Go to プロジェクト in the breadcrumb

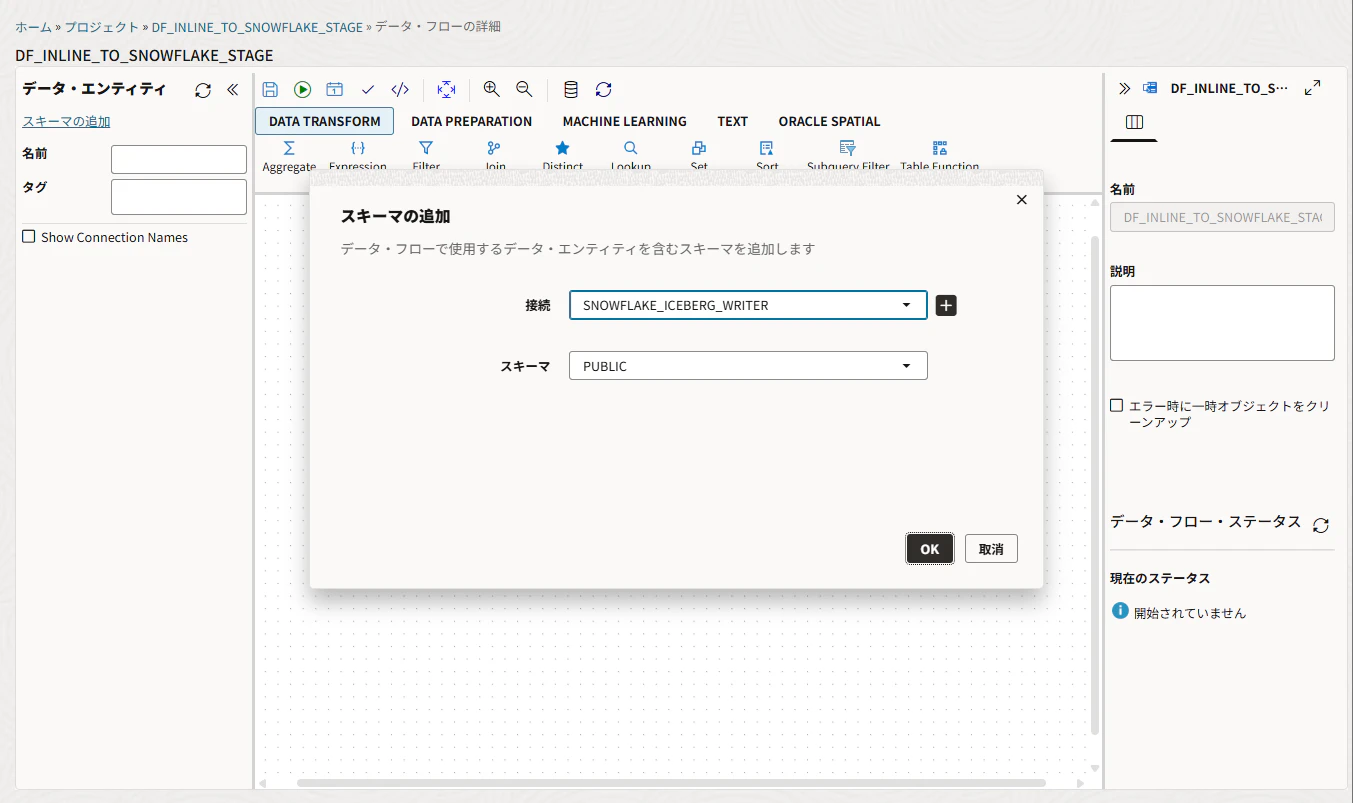click(x=102, y=27)
